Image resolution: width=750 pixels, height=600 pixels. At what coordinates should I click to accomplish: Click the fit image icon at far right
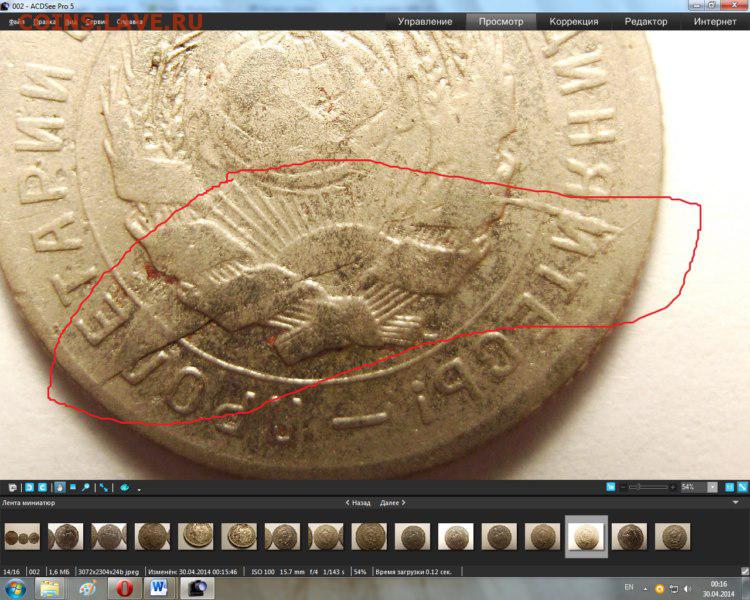pos(742,487)
